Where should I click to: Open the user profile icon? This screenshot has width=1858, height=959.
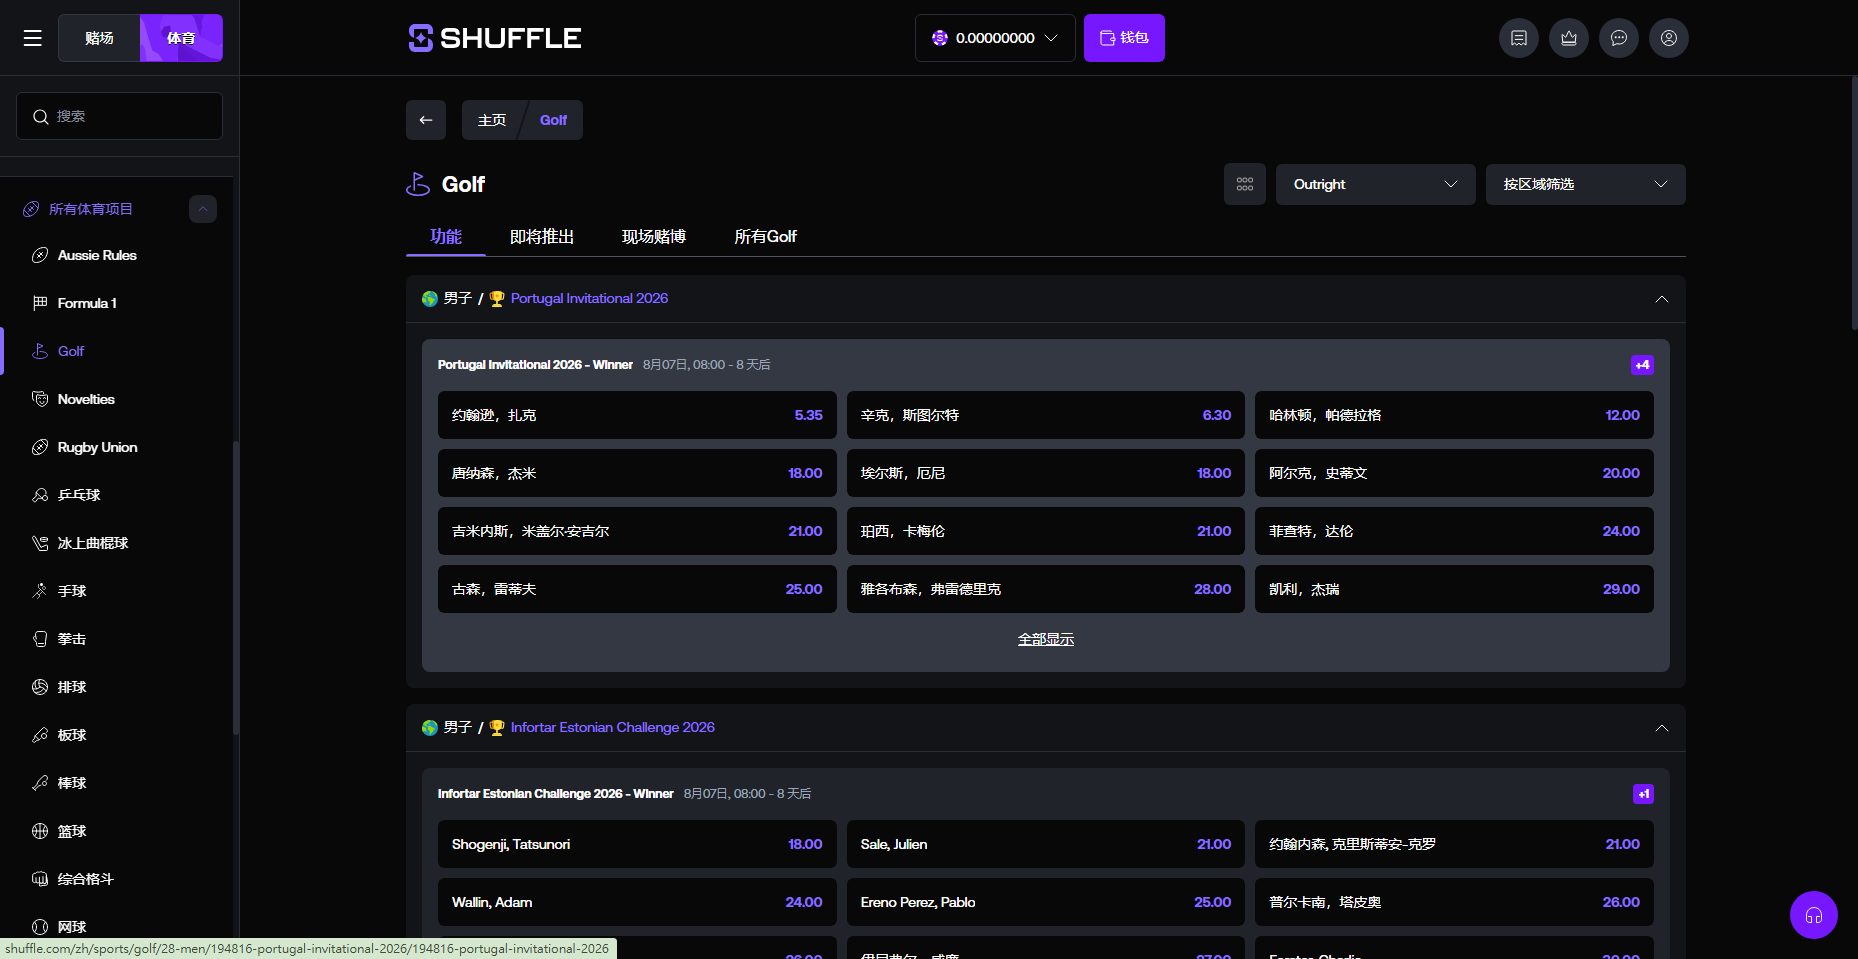click(x=1669, y=38)
